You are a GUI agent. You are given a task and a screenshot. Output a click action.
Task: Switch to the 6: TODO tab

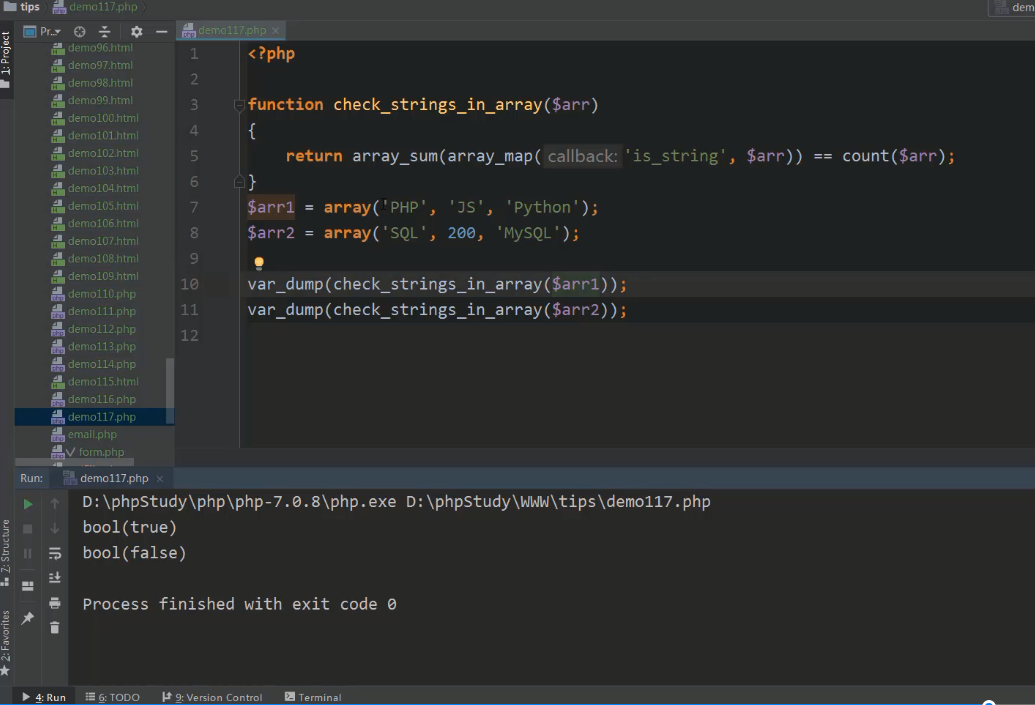112,697
